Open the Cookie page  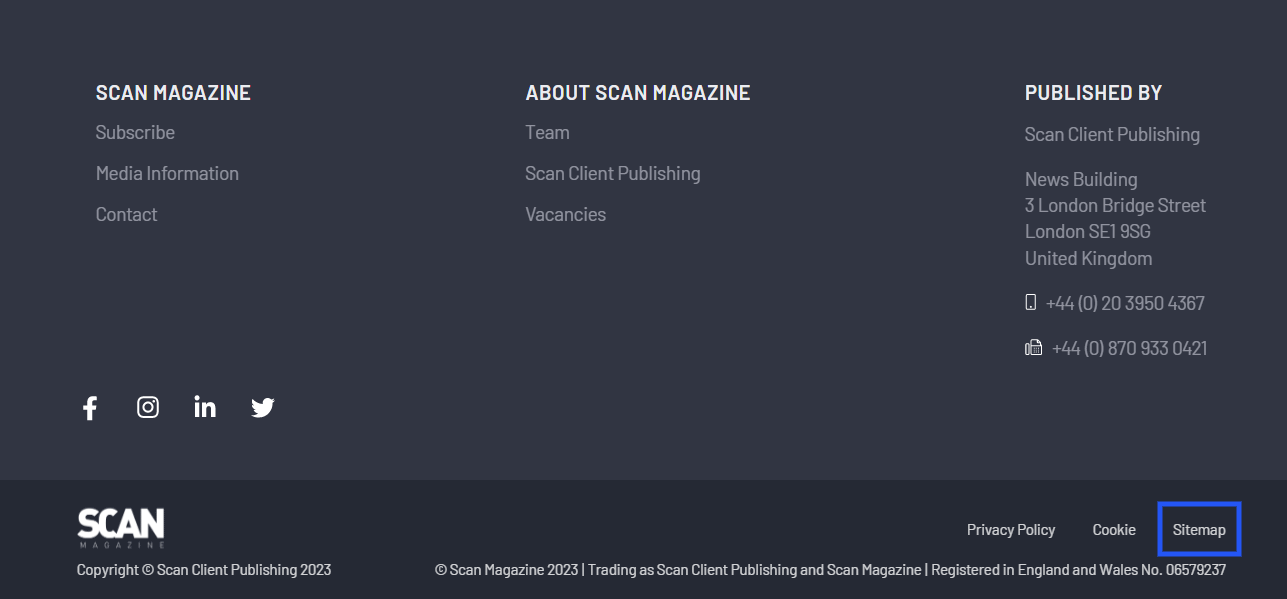1113,529
